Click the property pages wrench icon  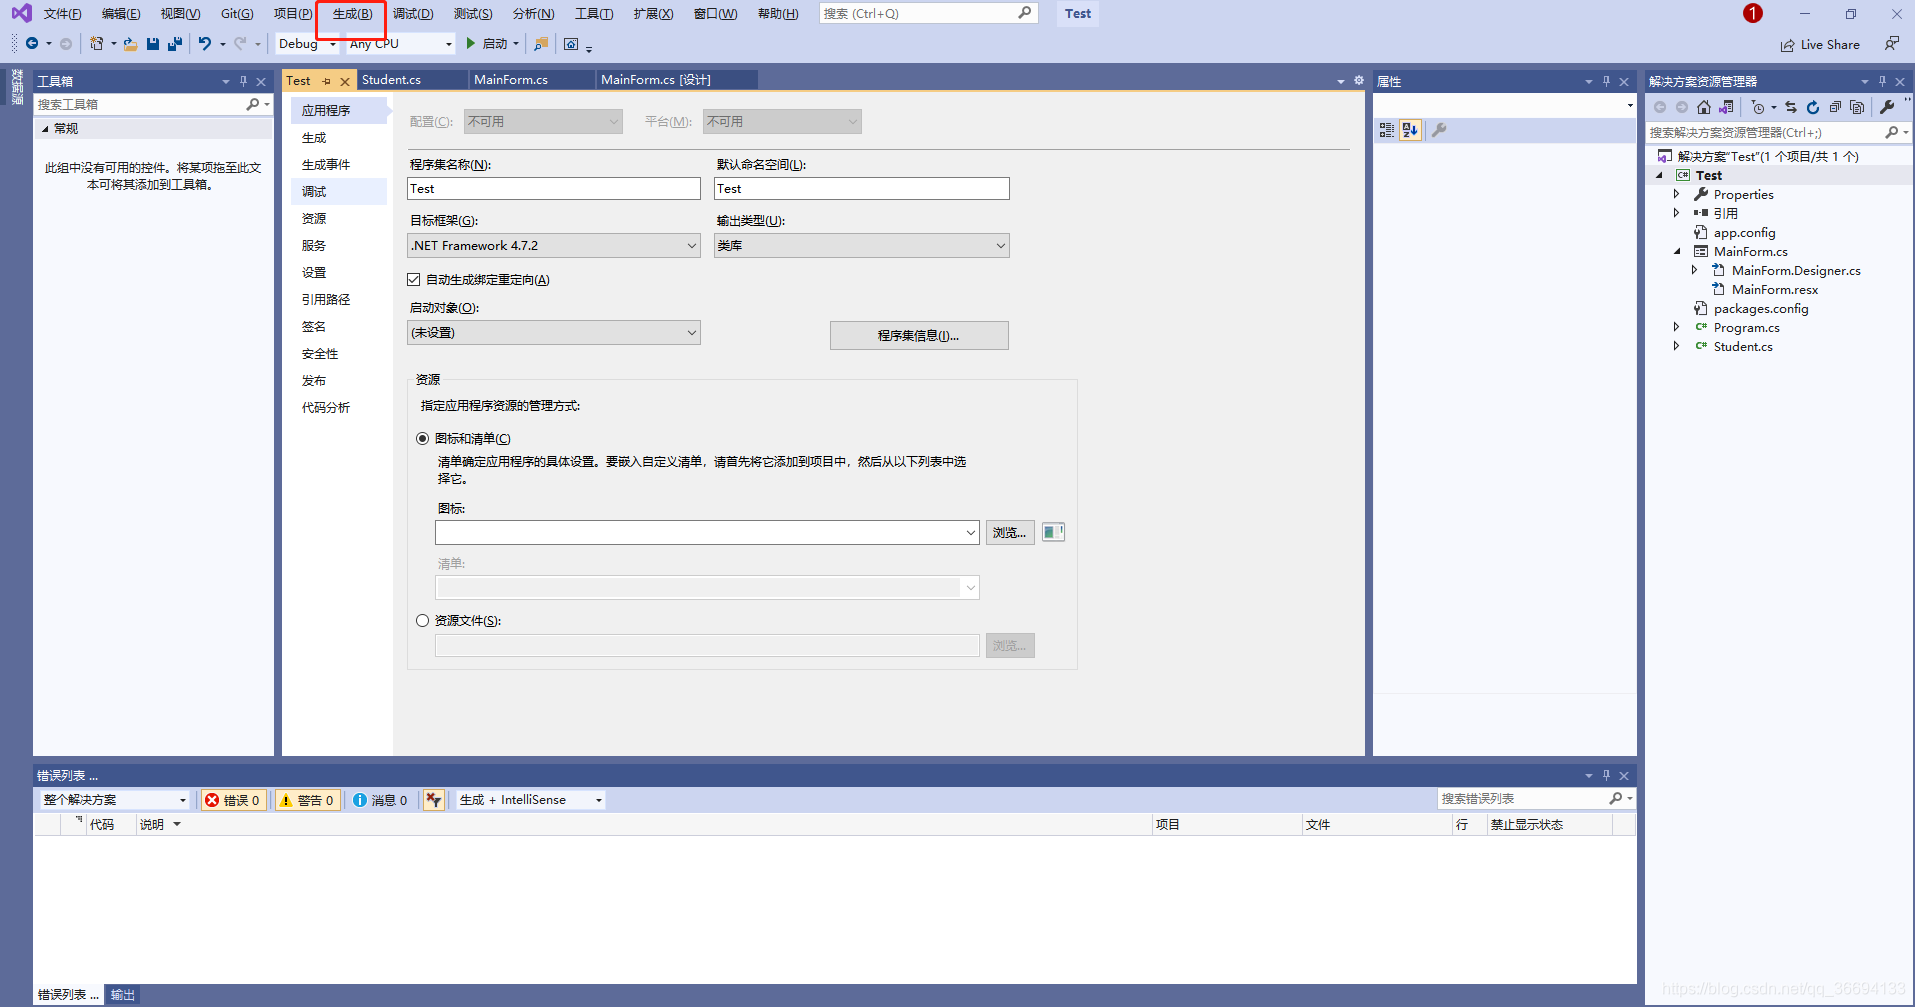pyautogui.click(x=1439, y=130)
